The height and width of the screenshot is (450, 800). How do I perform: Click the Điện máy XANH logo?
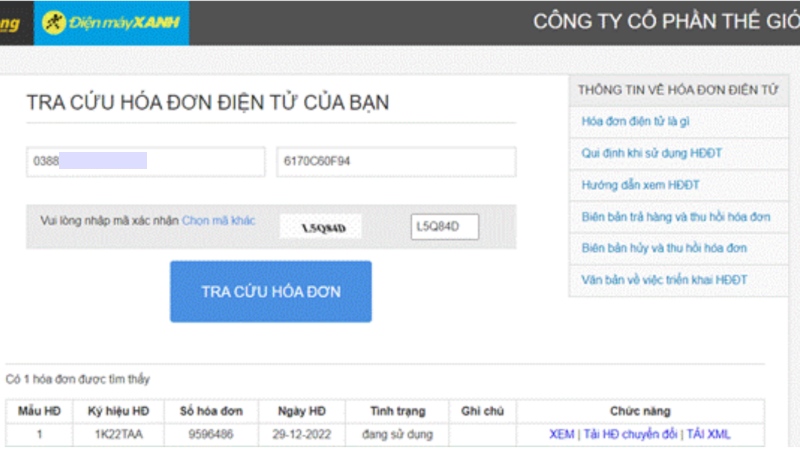(111, 22)
